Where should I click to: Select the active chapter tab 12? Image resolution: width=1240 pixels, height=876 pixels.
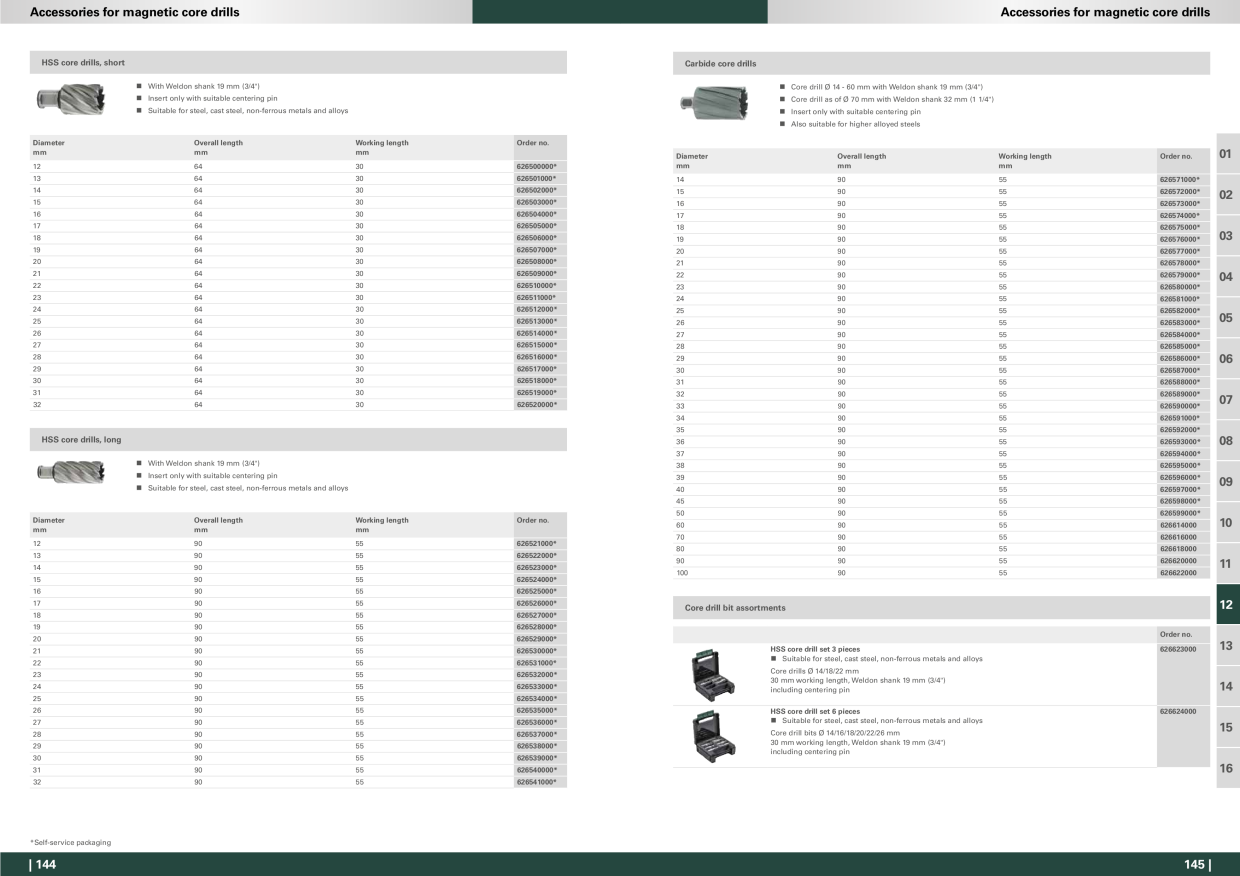[x=1227, y=605]
